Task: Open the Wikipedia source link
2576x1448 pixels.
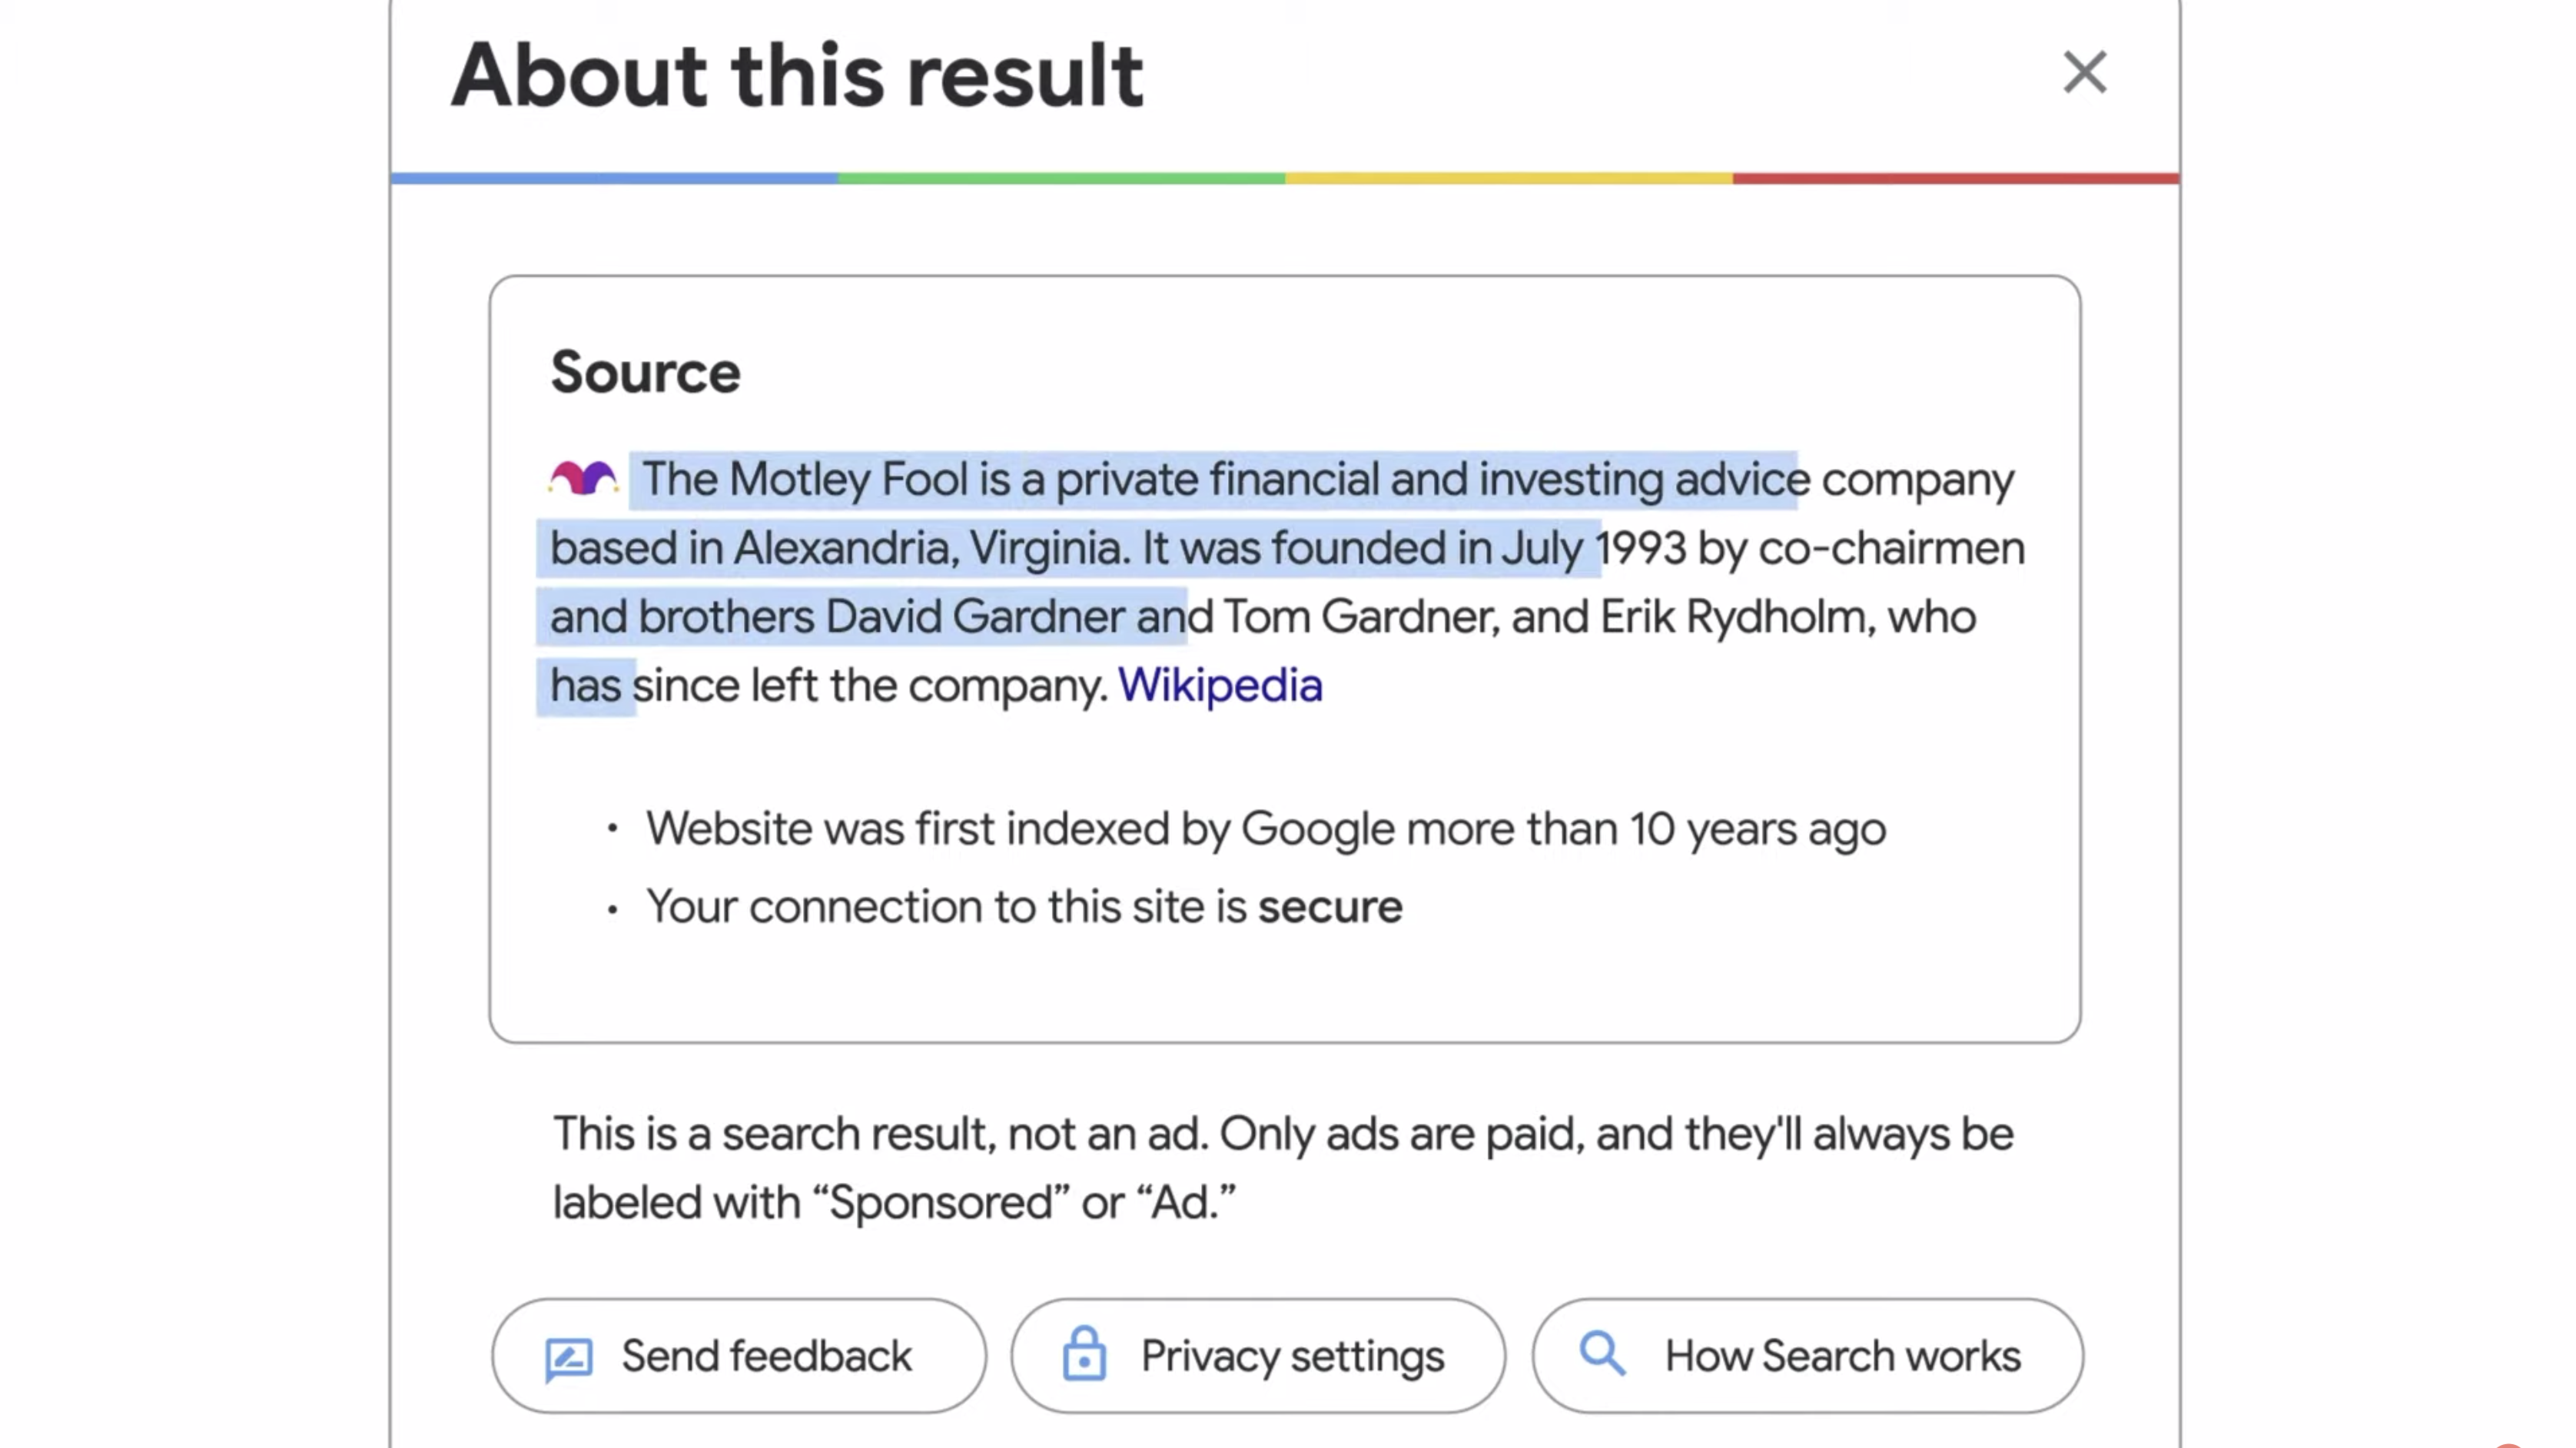Action: [1220, 686]
